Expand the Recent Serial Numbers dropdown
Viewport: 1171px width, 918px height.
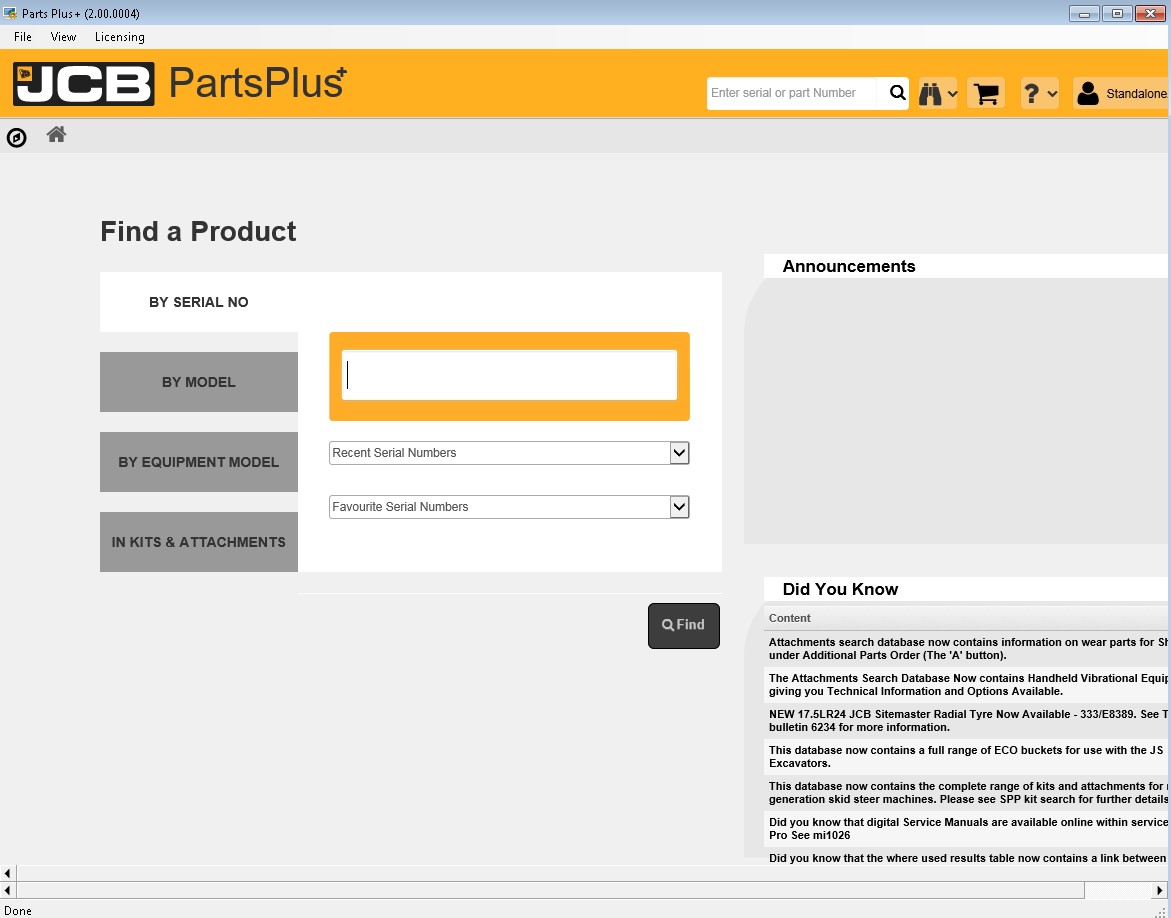coord(679,453)
